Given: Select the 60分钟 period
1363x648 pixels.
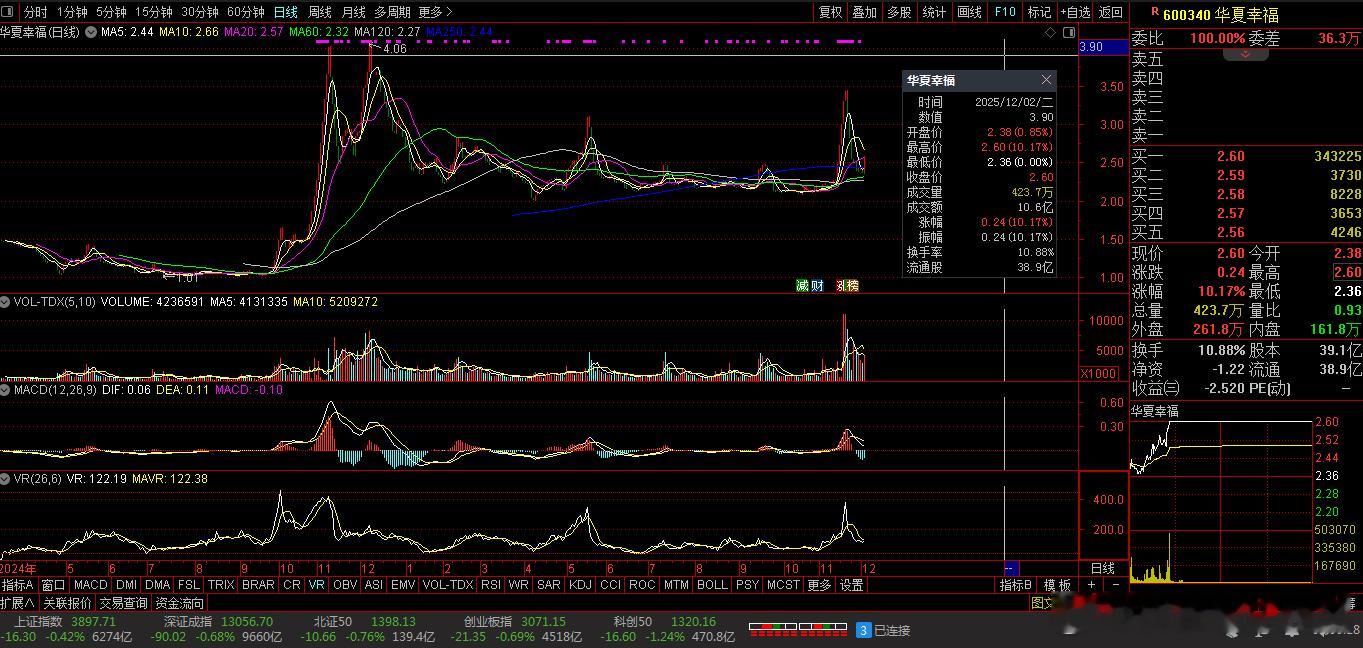Looking at the screenshot, I should [x=246, y=12].
